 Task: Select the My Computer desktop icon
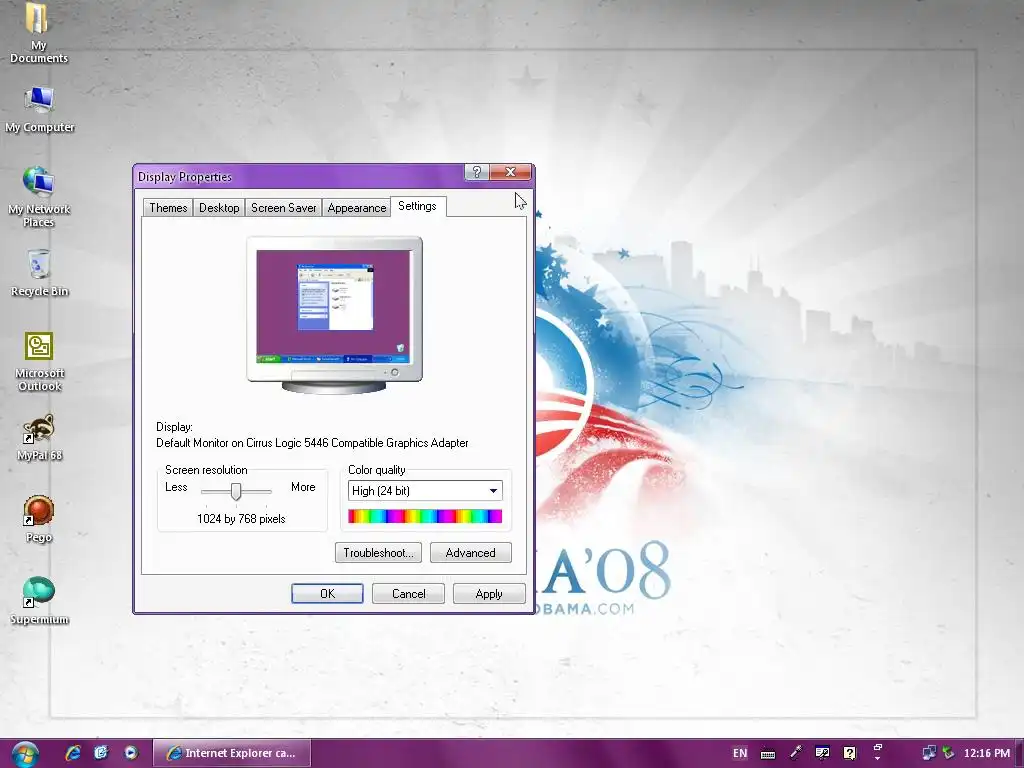pos(39,110)
